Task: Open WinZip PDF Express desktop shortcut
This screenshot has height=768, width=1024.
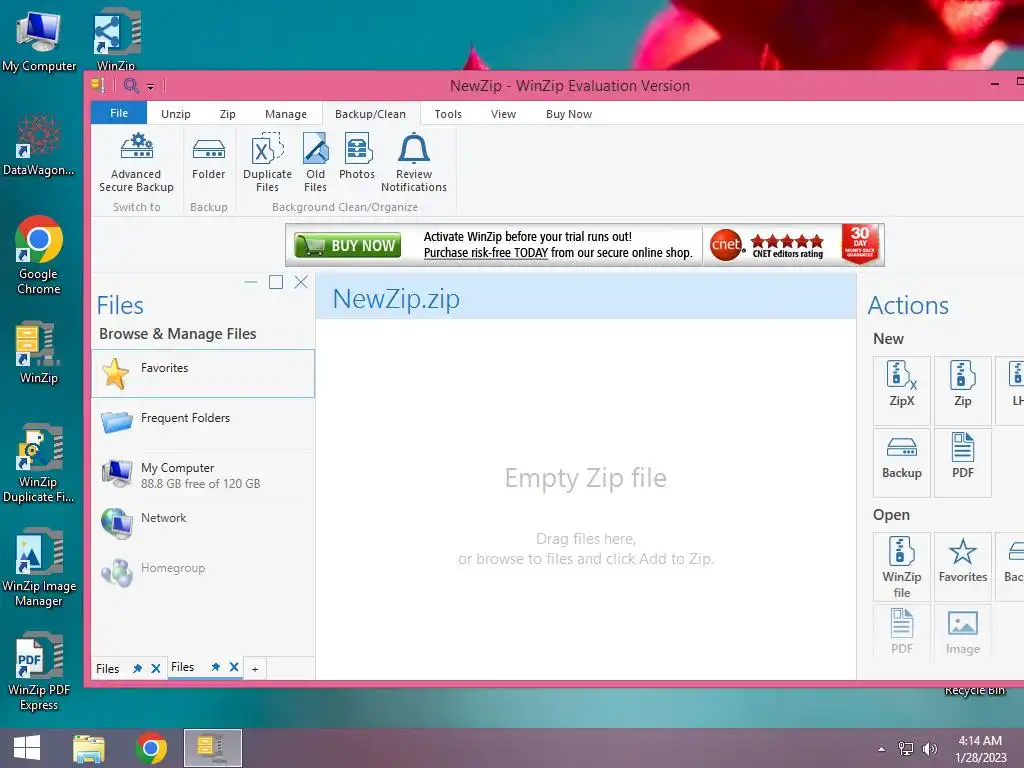Action: coord(39,671)
